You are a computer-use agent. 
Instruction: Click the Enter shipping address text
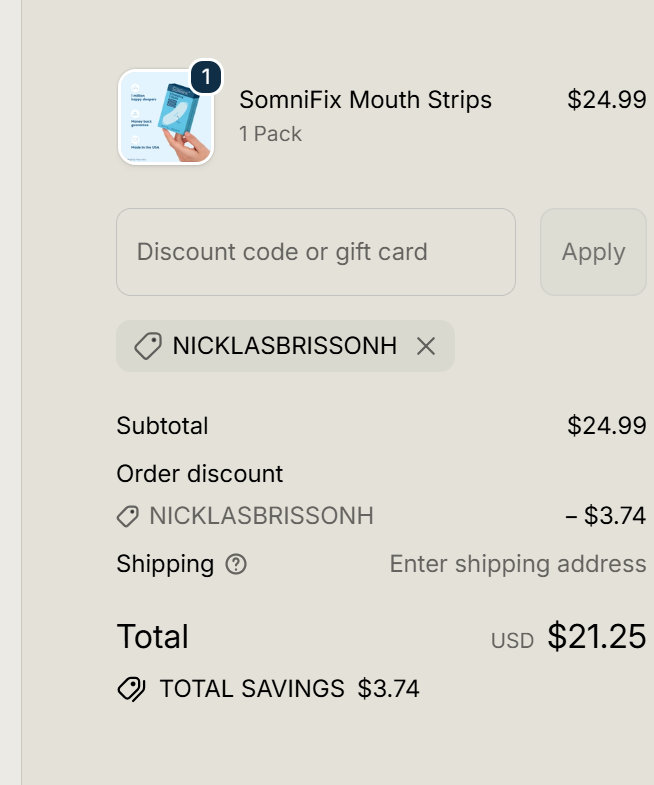(517, 564)
